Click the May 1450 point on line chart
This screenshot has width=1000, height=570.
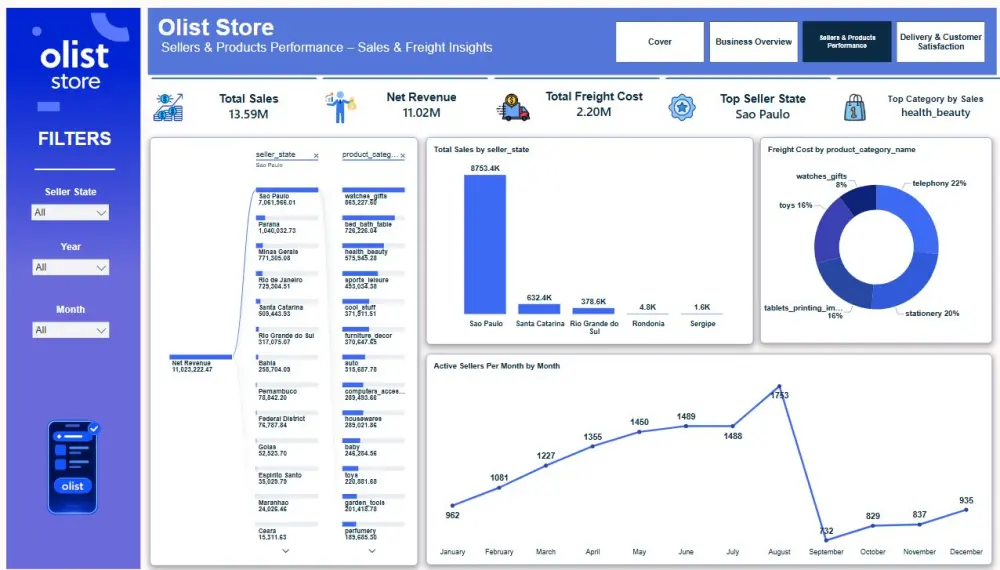[x=640, y=432]
